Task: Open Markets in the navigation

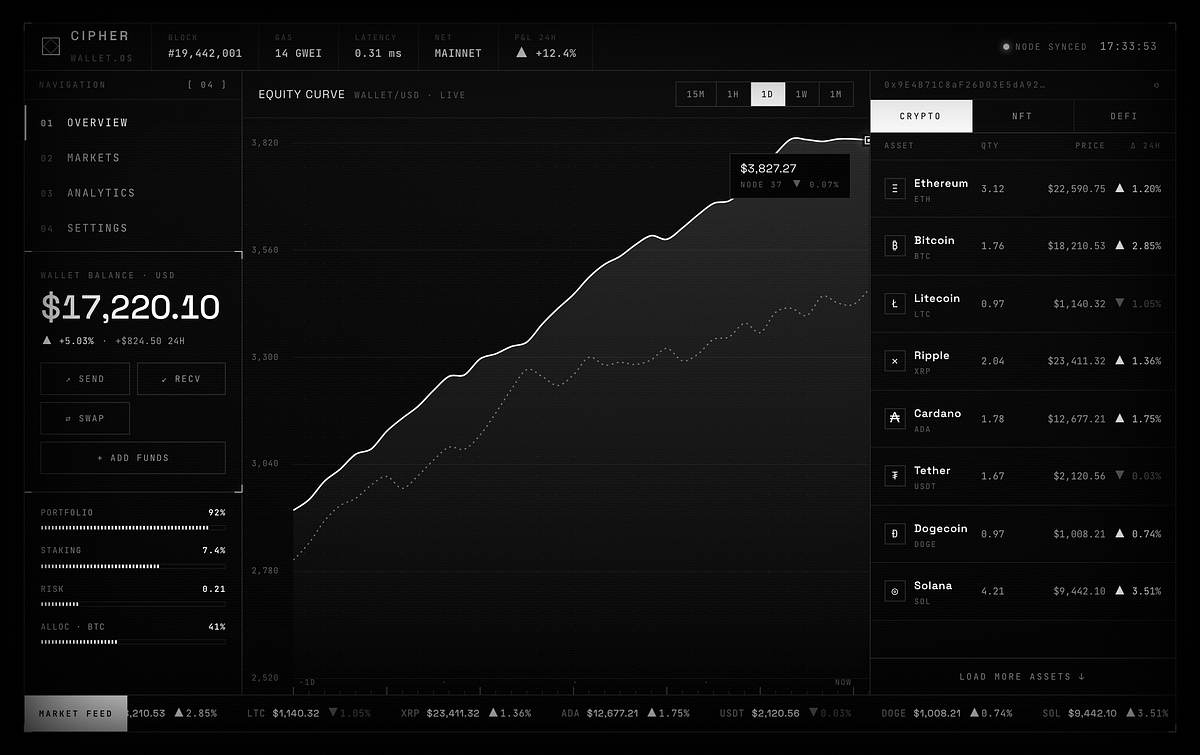Action: (x=133, y=158)
